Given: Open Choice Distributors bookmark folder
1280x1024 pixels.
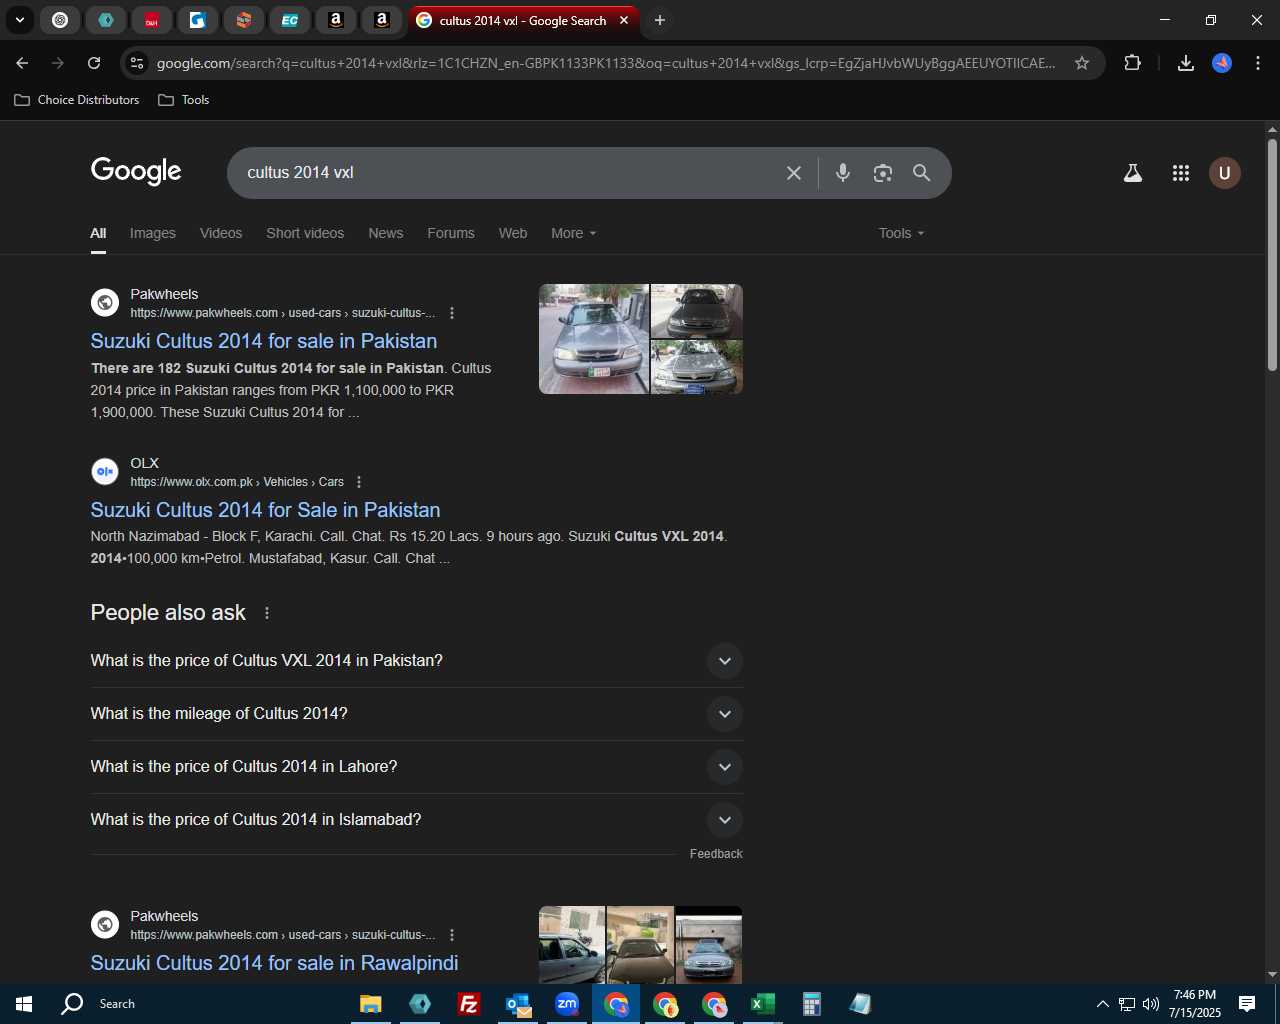Looking at the screenshot, I should 77,100.
